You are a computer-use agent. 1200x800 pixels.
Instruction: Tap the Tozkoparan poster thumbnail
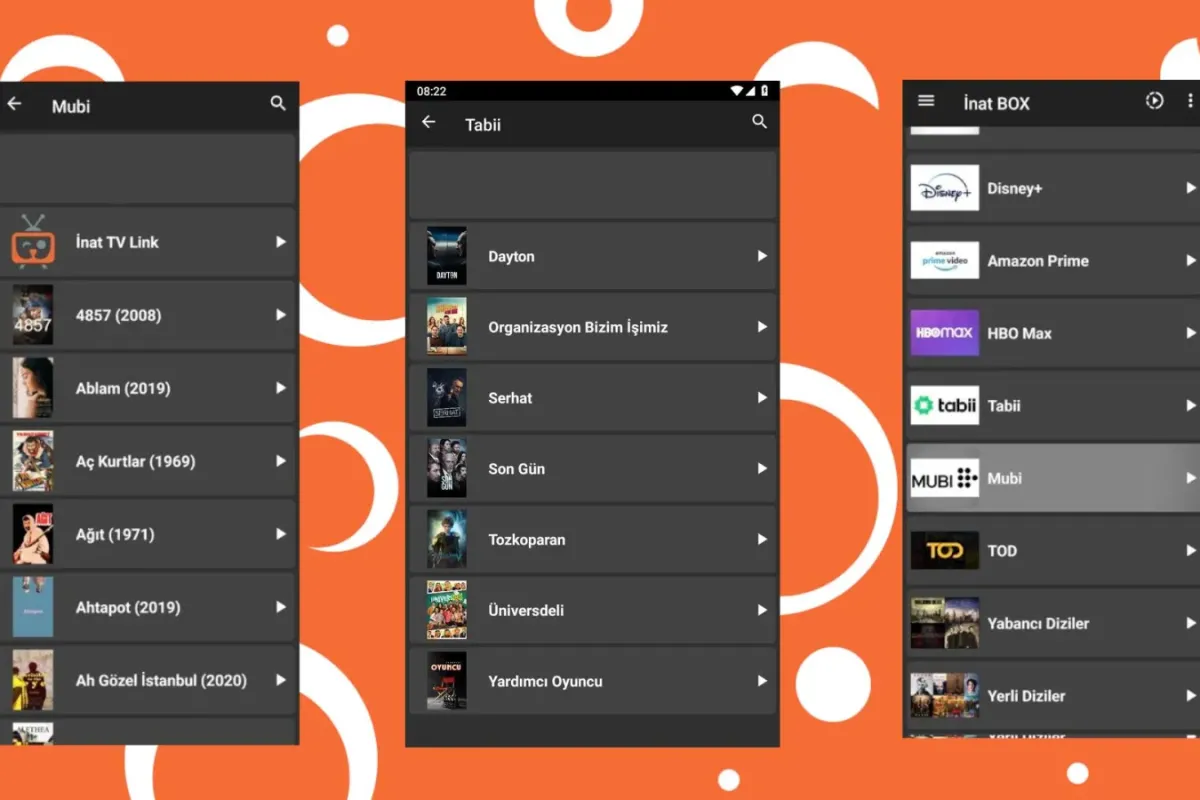446,539
